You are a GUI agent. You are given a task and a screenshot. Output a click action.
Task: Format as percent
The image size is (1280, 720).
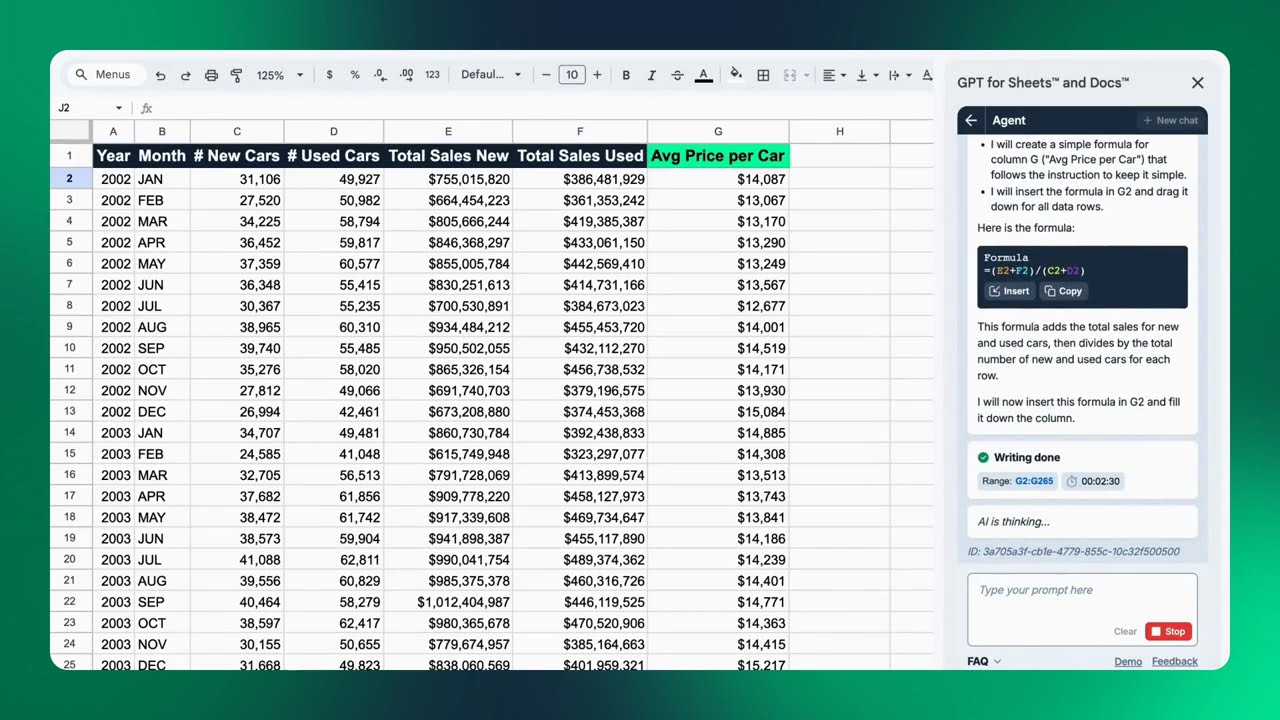(355, 75)
